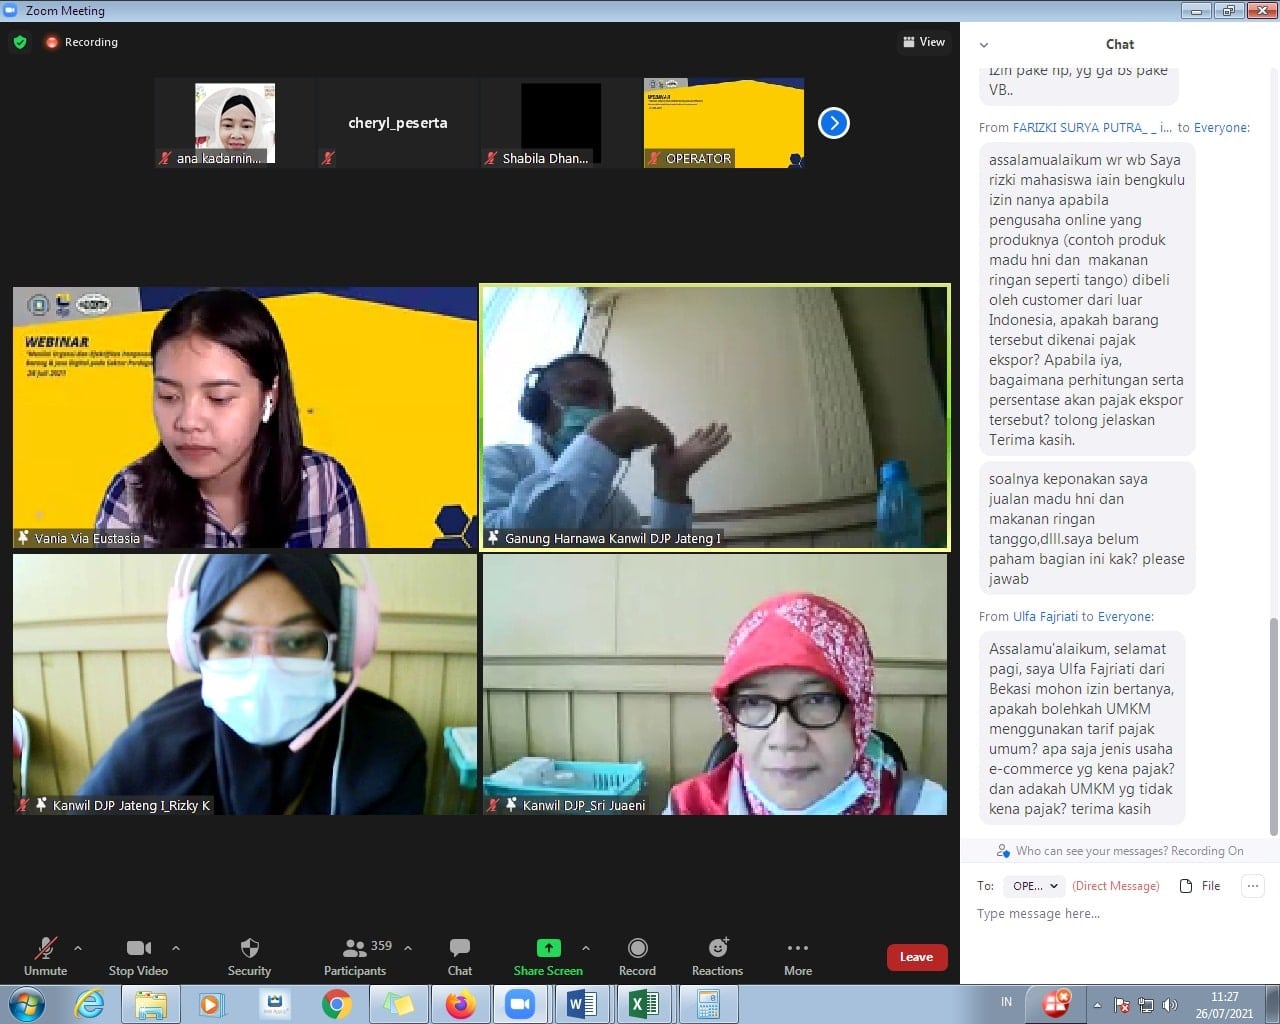Open chat recipient dropdown next to To:
Viewport: 1280px width, 1024px height.
tap(1034, 886)
